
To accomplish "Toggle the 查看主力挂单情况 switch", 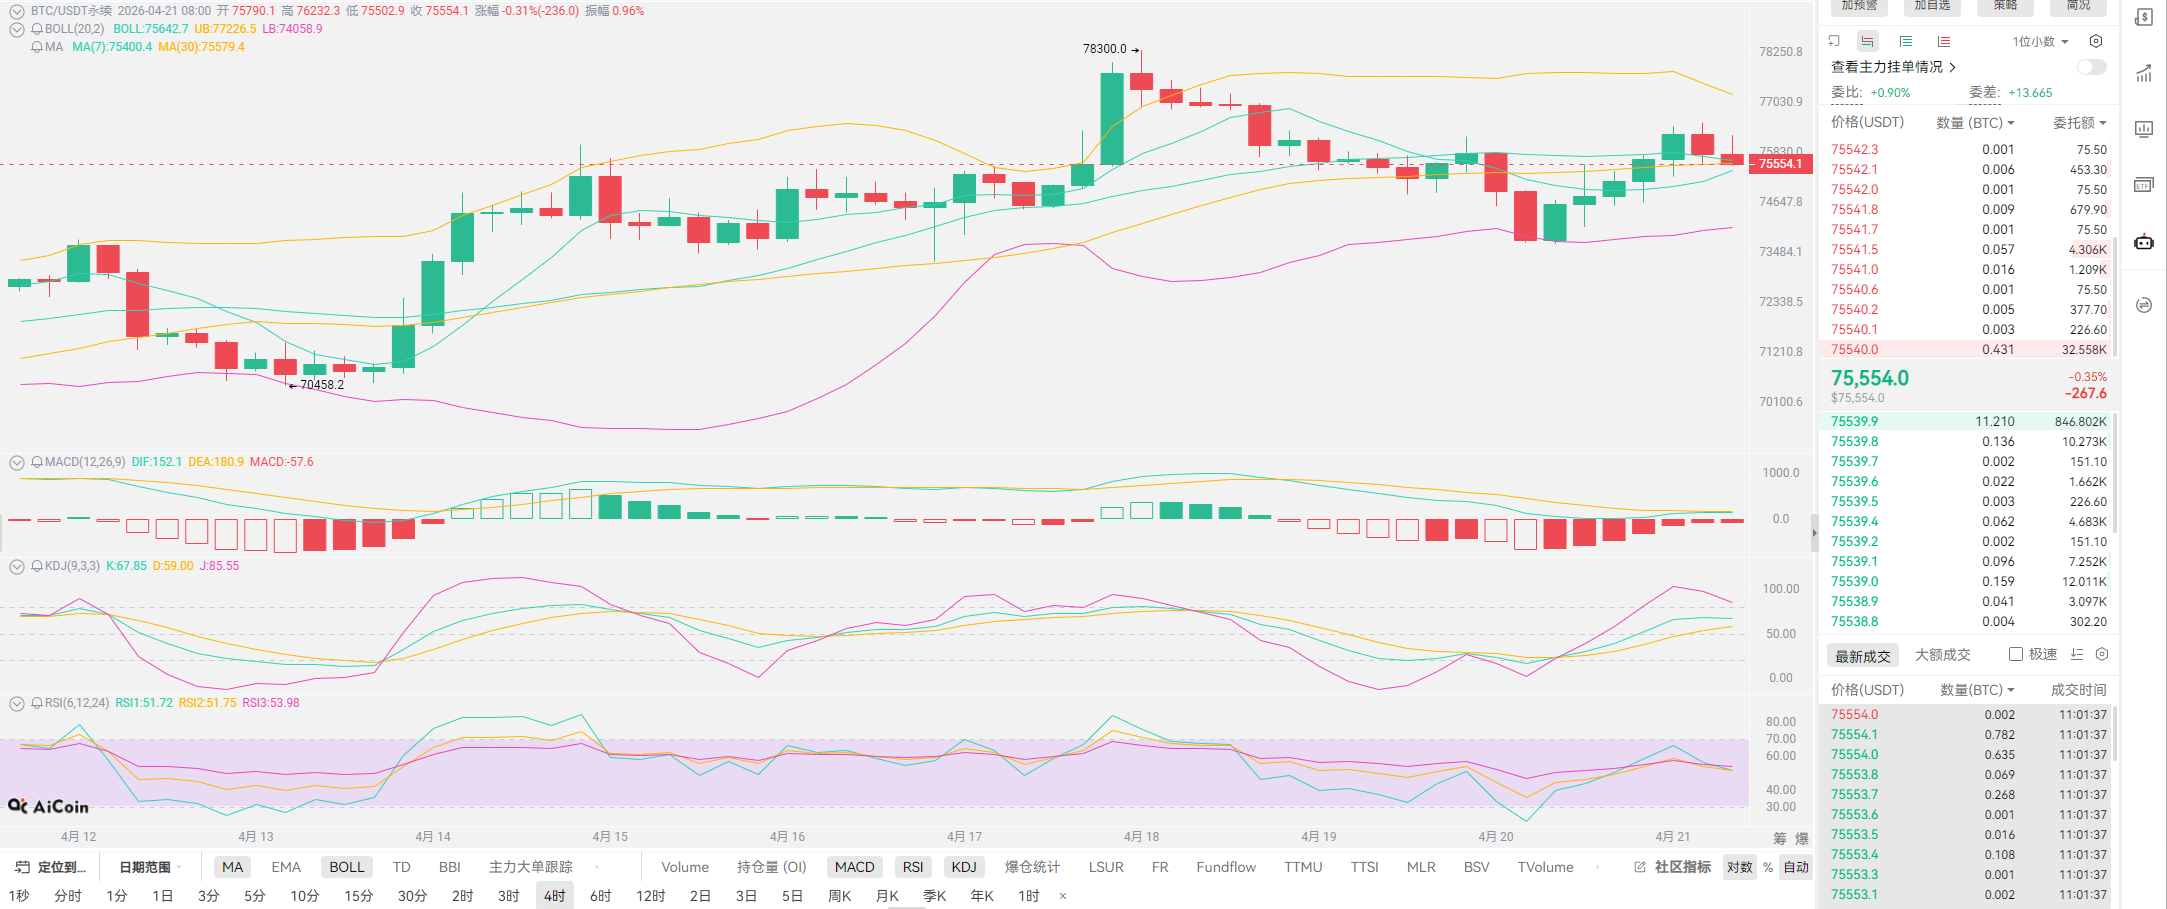I will tap(2091, 67).
